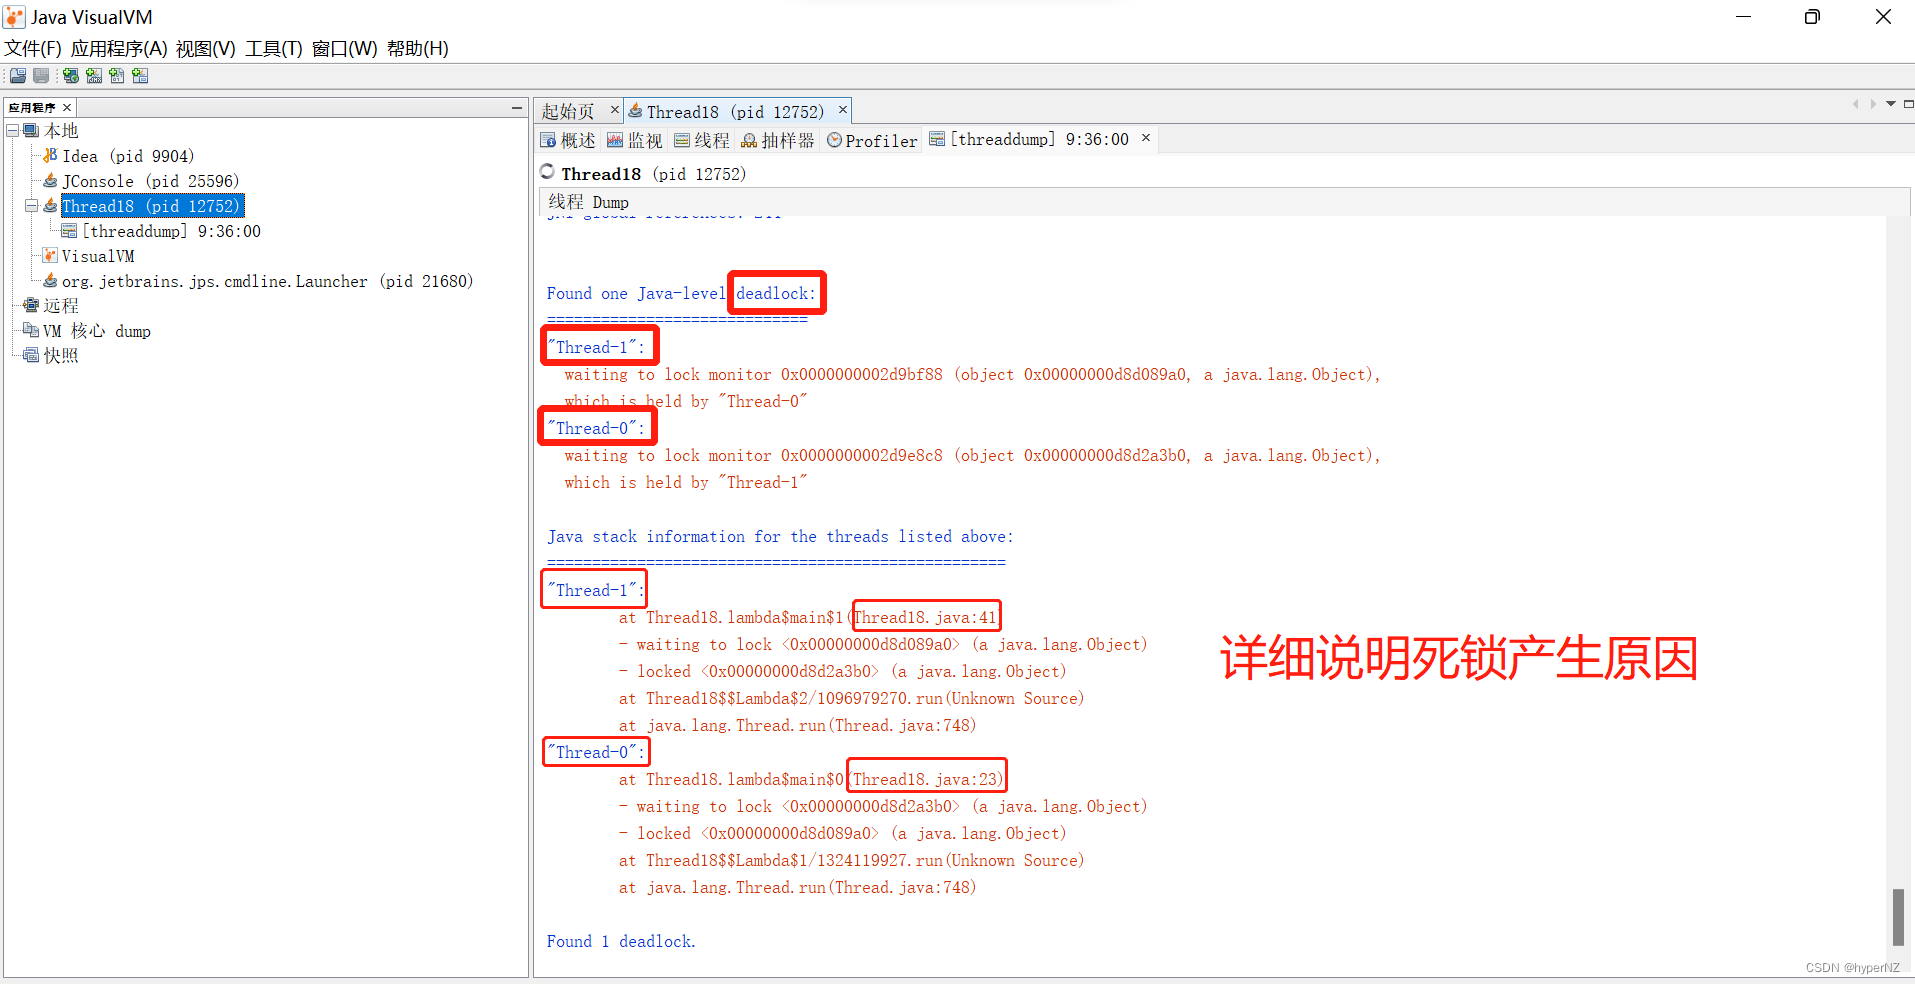Image resolution: width=1915 pixels, height=984 pixels.
Task: Switch to the 监视 monitor tab
Action: [635, 140]
